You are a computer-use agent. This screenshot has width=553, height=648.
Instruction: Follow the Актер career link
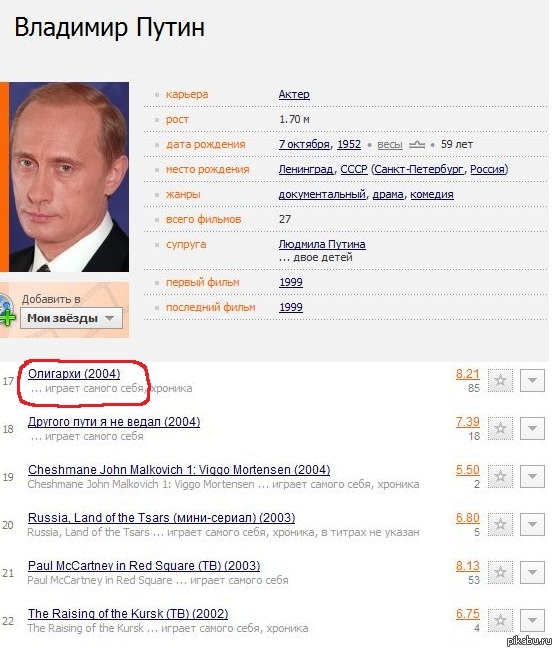click(294, 94)
